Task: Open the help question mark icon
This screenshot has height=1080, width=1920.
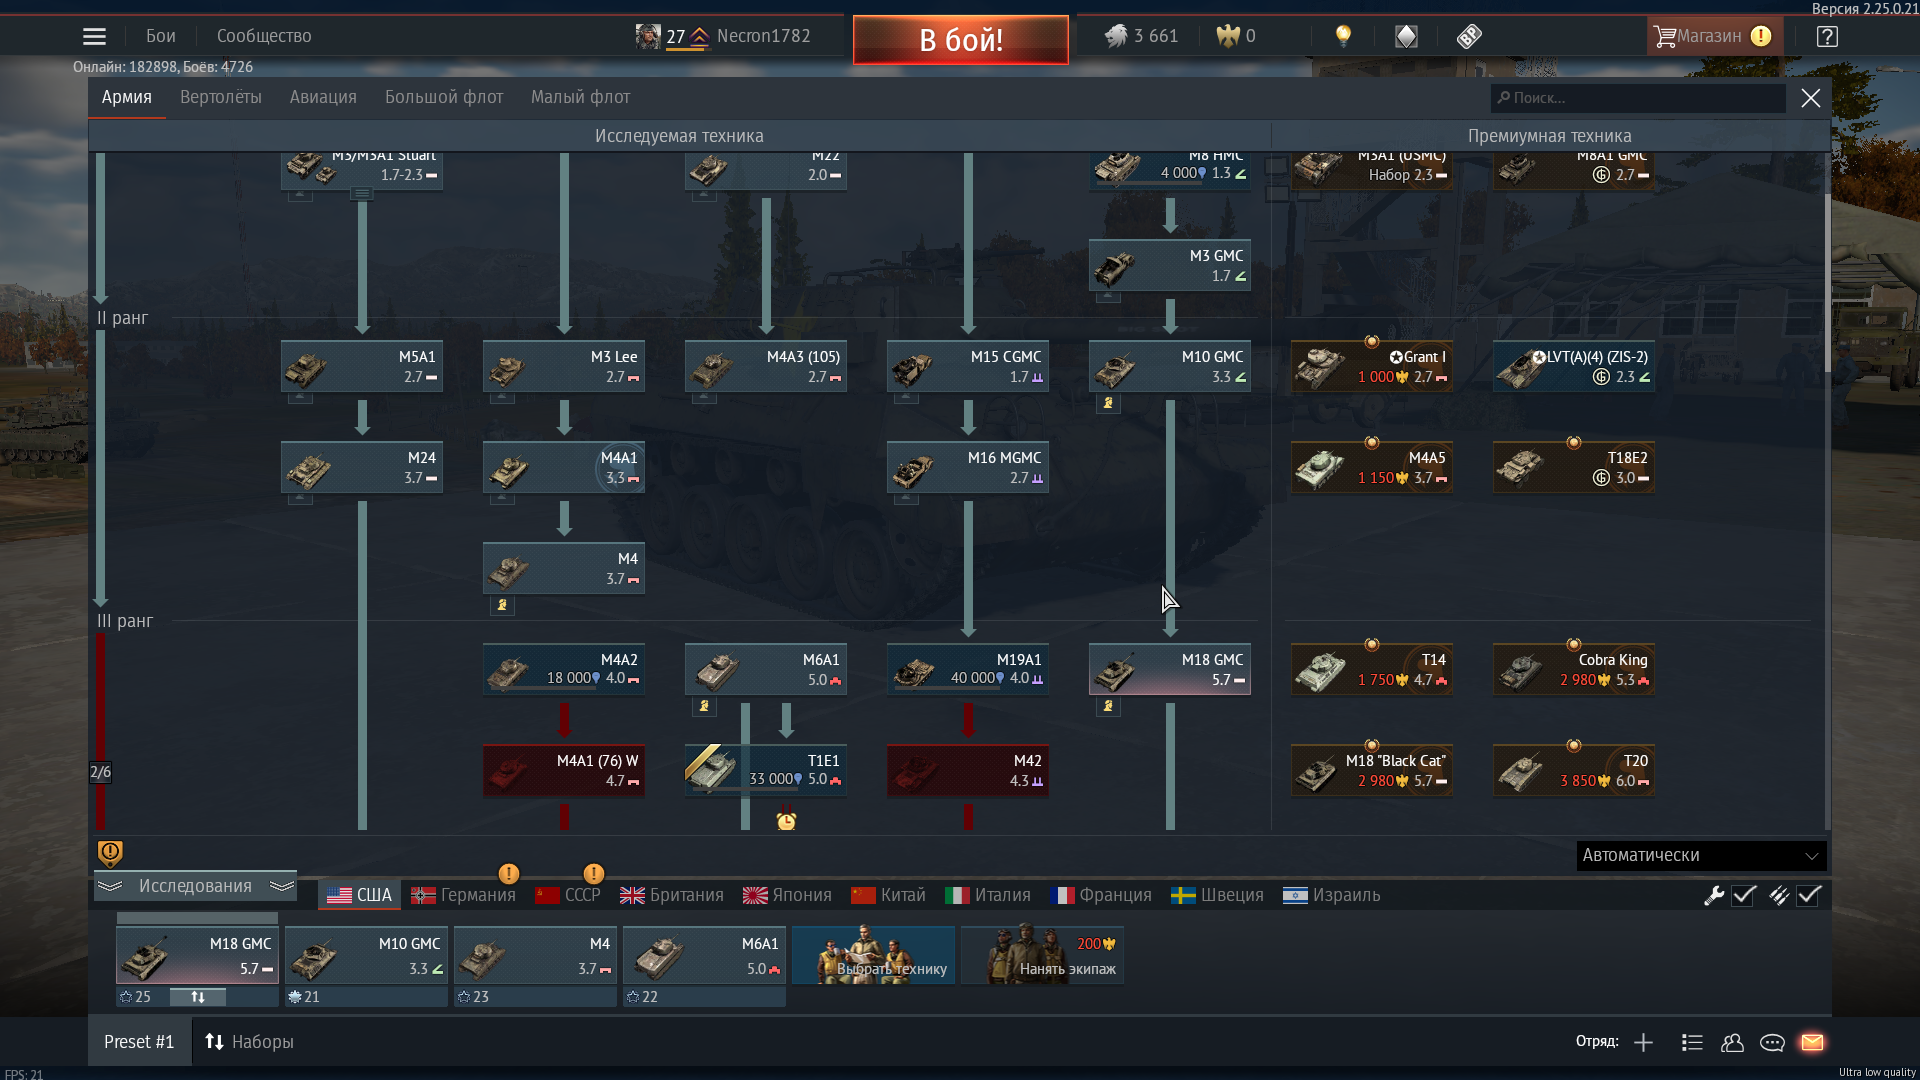Action: coord(1827,37)
